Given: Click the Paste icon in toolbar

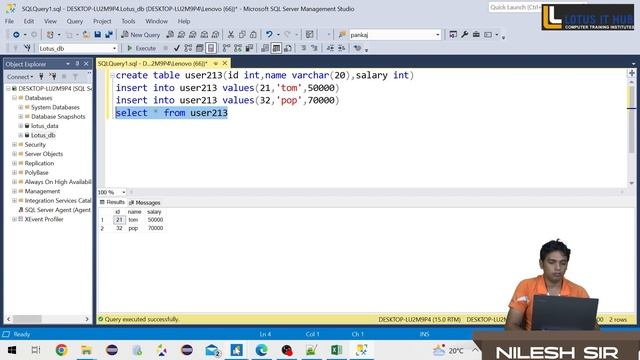Looking at the screenshot, I should click(253, 35).
